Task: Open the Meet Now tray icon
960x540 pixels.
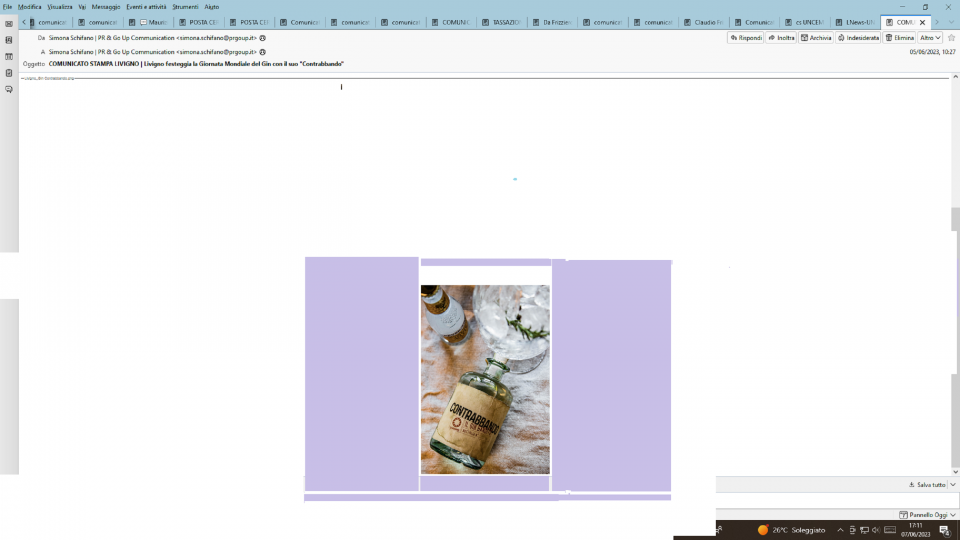Action: (852, 530)
